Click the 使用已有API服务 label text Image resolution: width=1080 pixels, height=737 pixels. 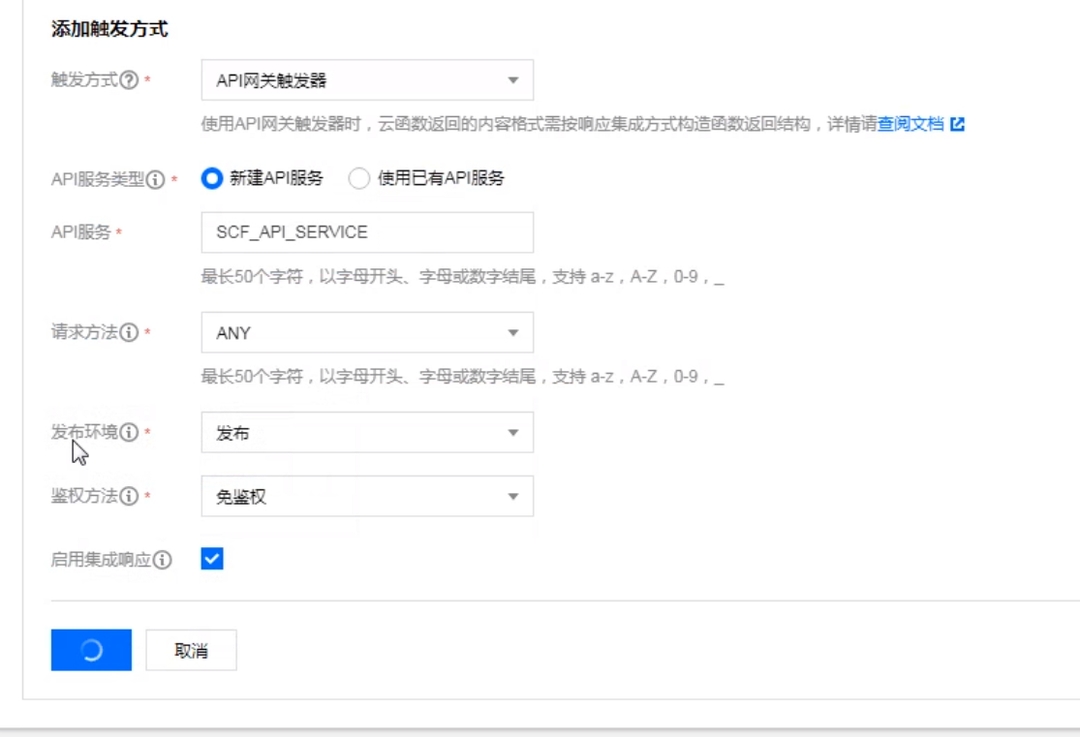click(441, 179)
